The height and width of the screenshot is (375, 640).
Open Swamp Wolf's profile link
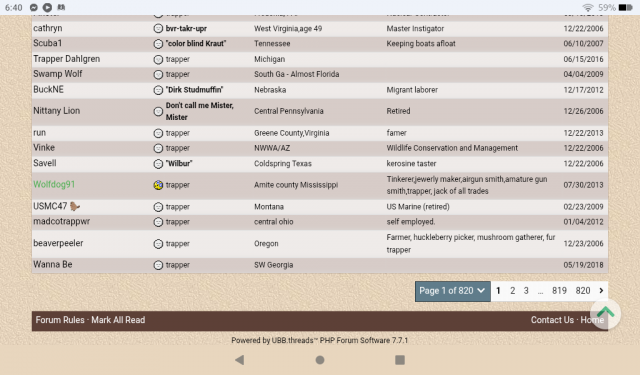pos(58,74)
